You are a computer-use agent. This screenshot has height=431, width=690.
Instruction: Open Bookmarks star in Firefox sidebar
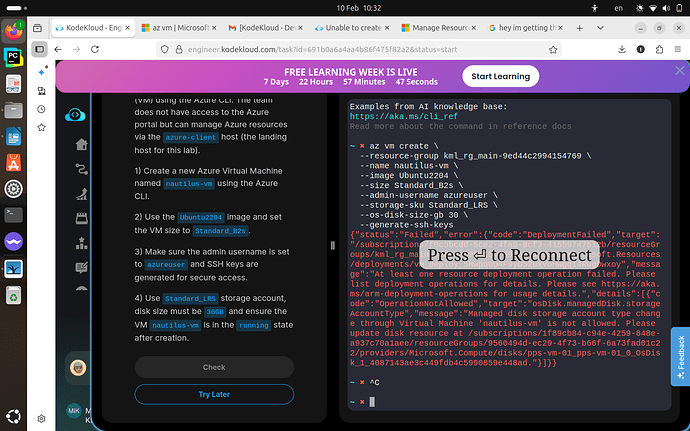tap(41, 128)
